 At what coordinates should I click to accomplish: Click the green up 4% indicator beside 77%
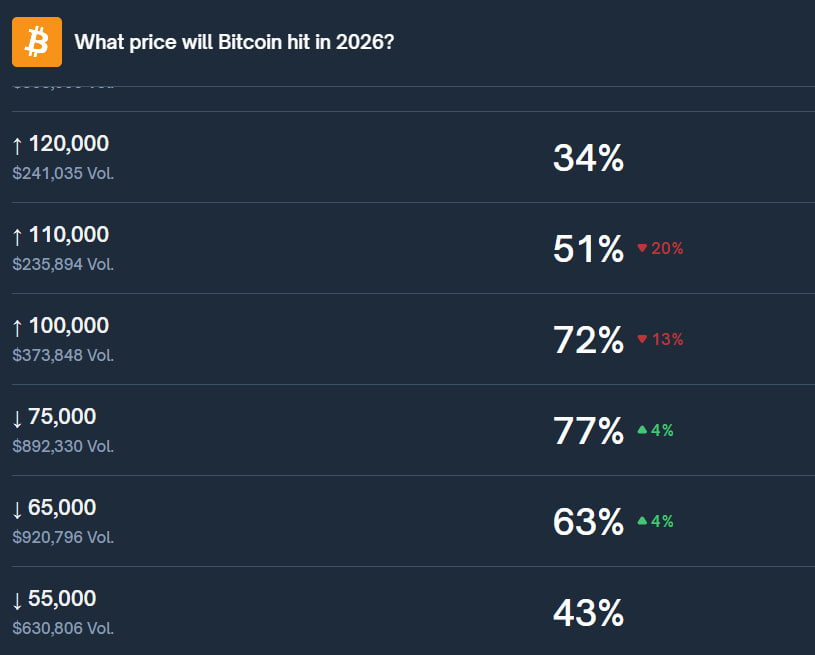(x=656, y=431)
